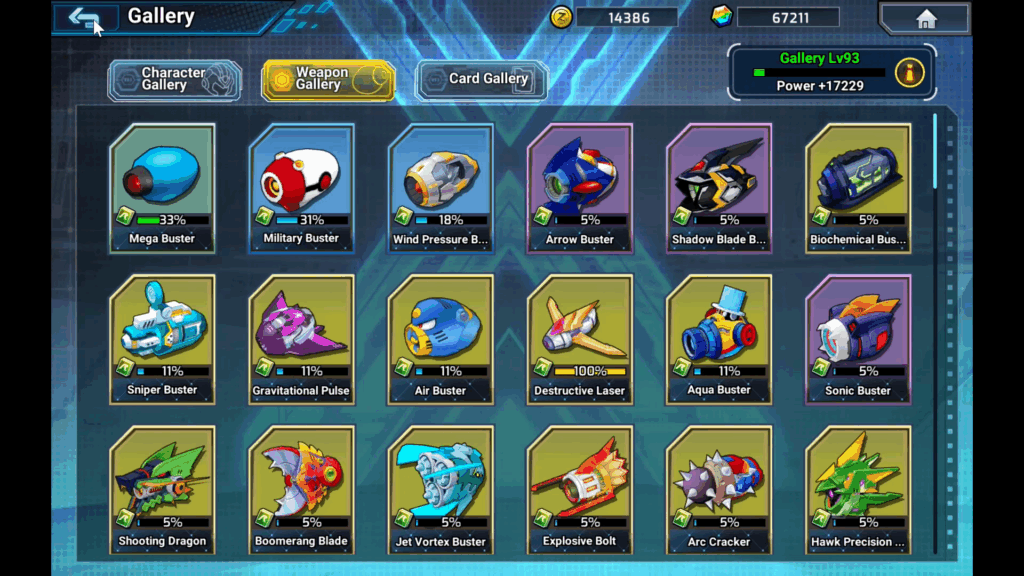Select the Aqua Buster weapon

pos(718,340)
